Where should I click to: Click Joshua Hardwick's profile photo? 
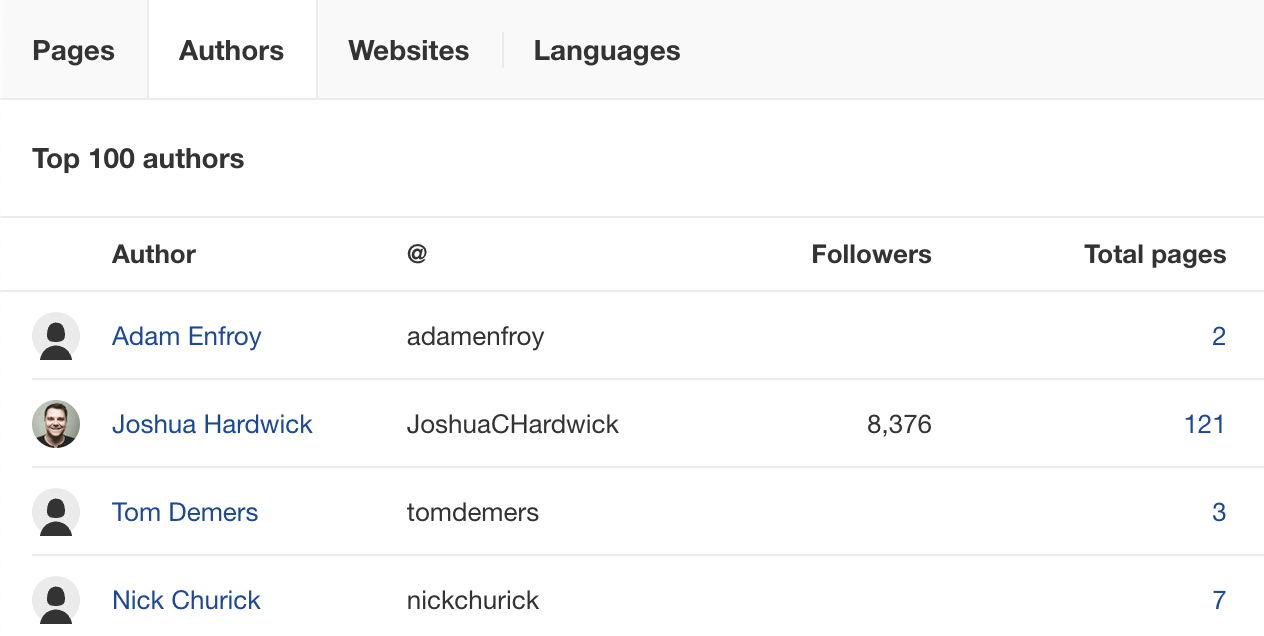tap(56, 424)
